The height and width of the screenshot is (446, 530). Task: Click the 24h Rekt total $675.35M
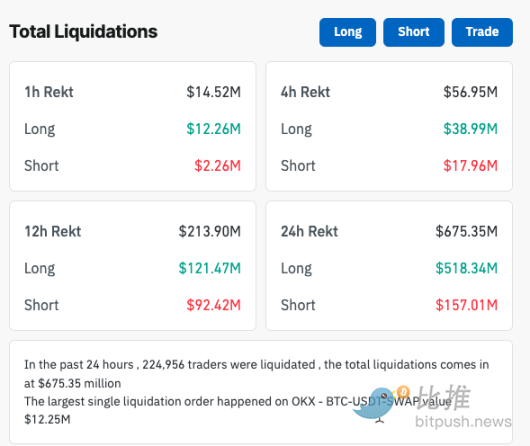click(466, 231)
